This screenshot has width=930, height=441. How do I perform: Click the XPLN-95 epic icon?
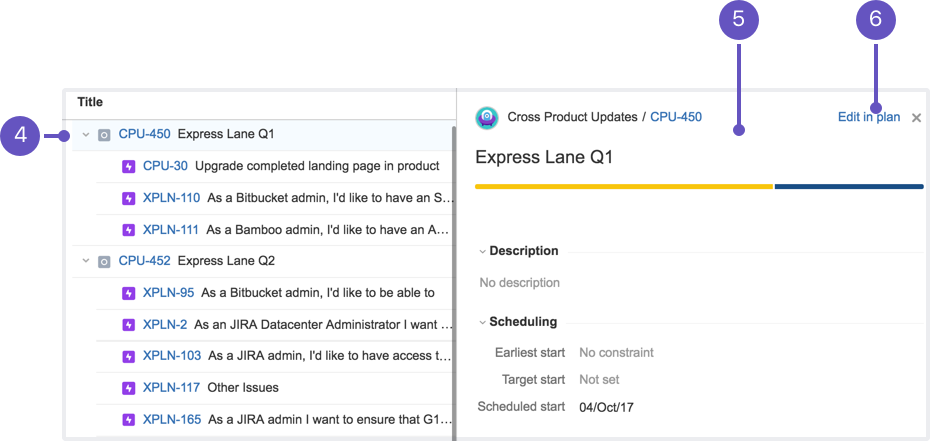coord(128,293)
